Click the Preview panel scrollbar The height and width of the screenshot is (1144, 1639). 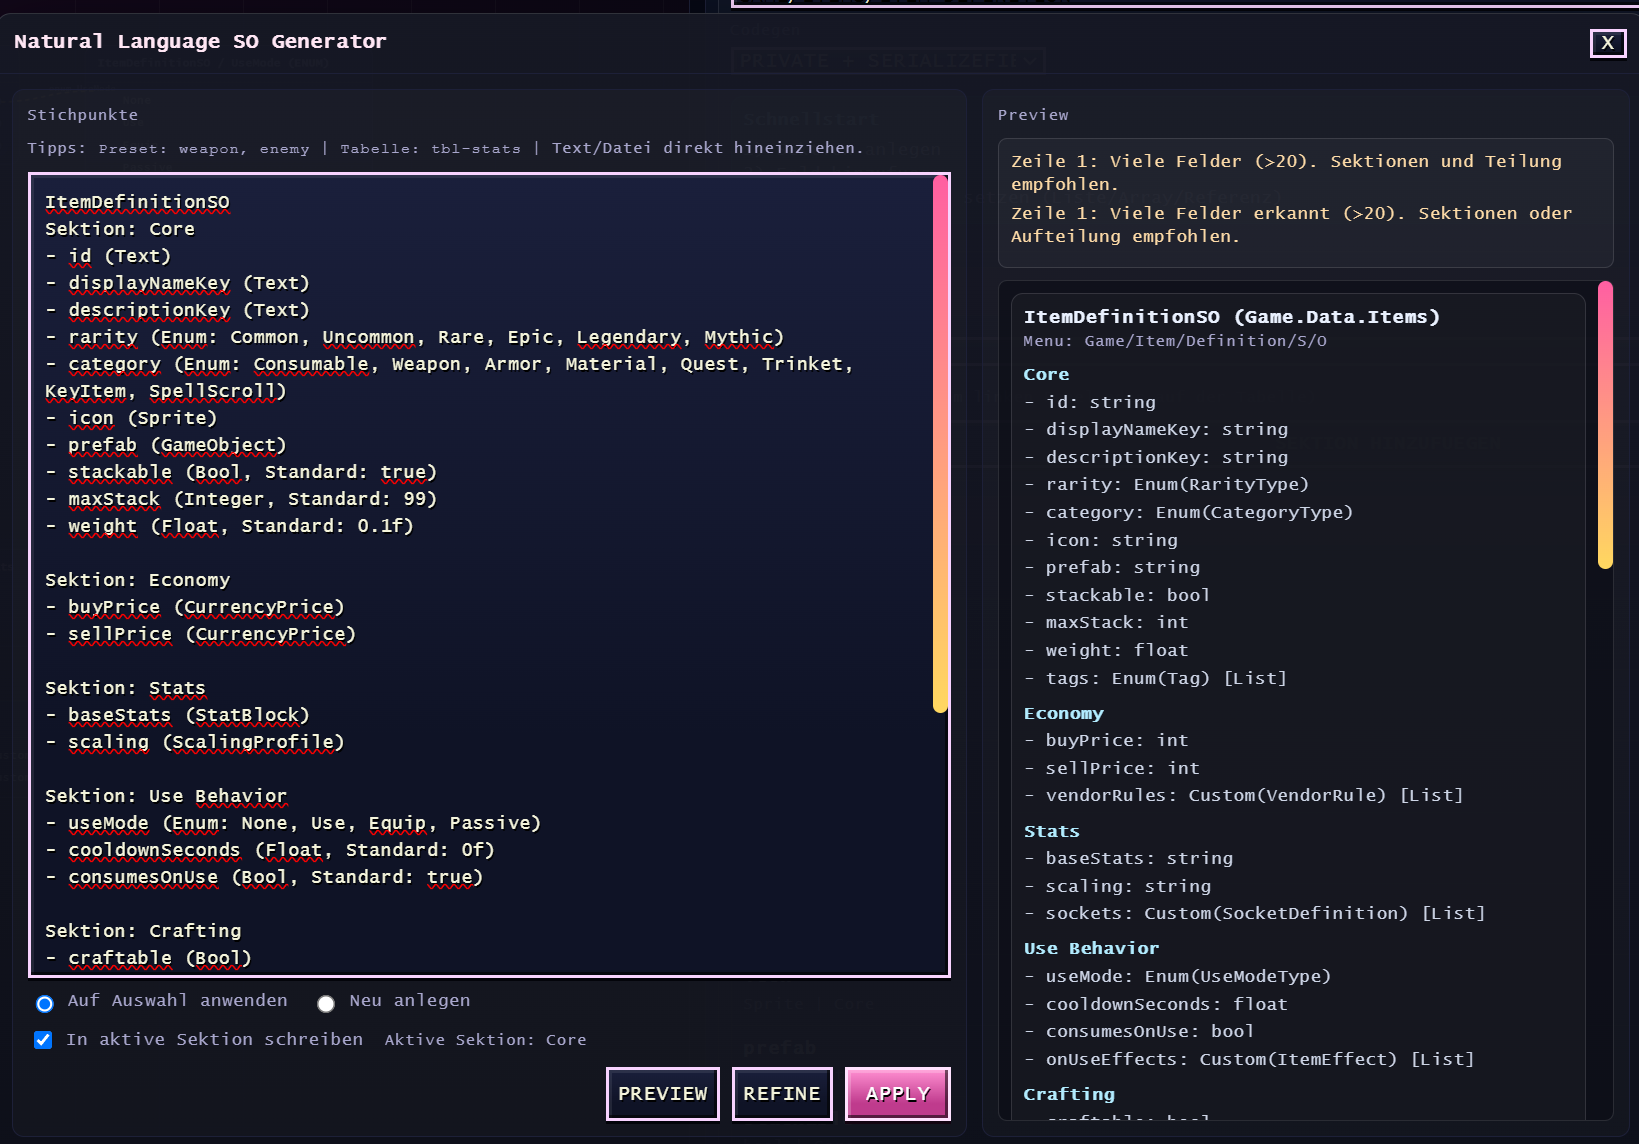[x=1605, y=425]
